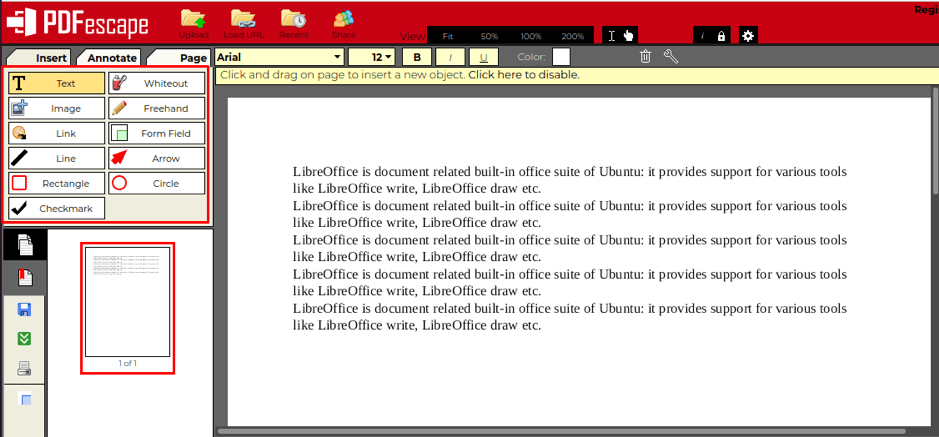Toggle Underline formatting

tap(482, 57)
